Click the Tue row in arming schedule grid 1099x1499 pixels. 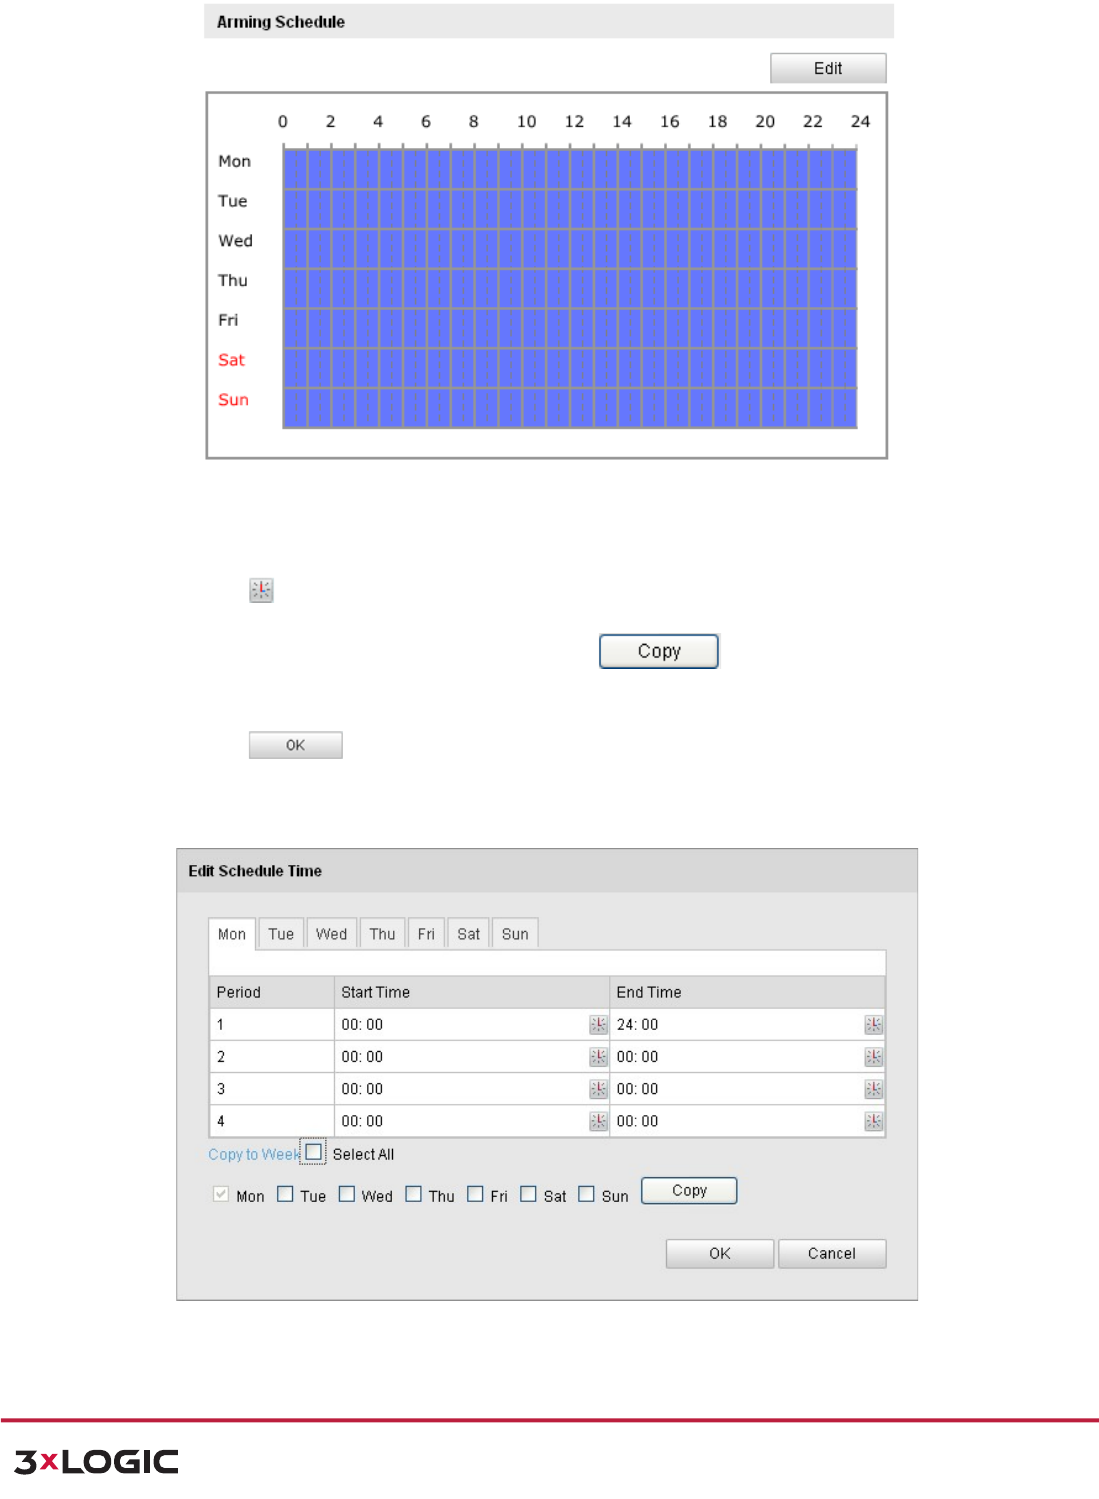570,209
